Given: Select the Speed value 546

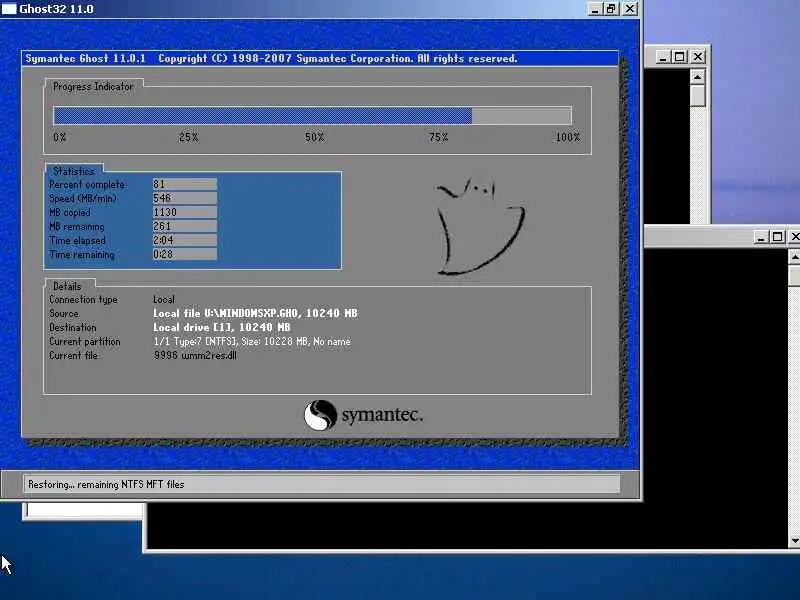Looking at the screenshot, I should (x=185, y=198).
